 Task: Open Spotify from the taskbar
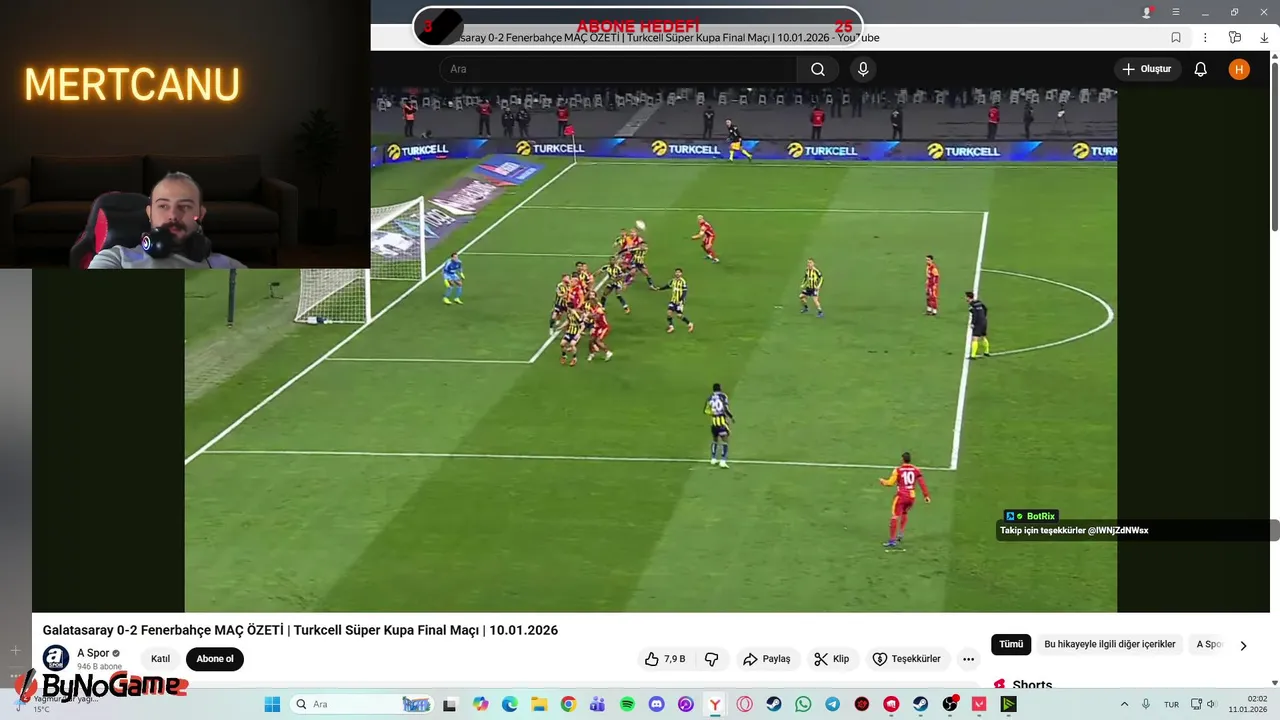(627, 704)
